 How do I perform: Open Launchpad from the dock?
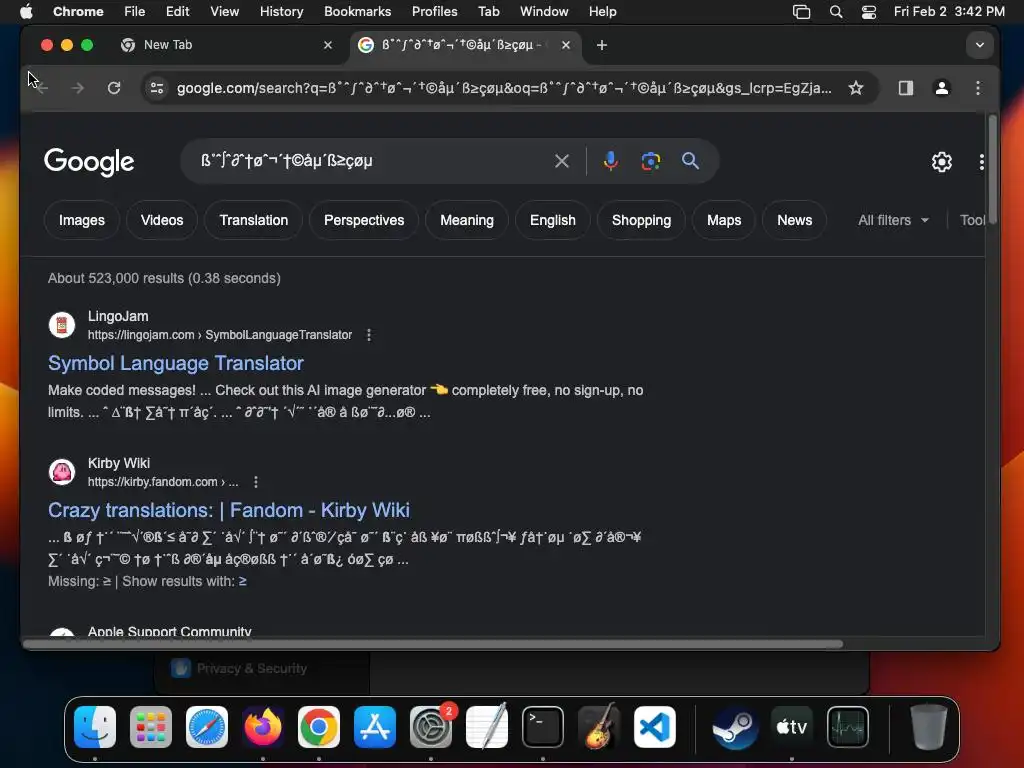click(151, 727)
